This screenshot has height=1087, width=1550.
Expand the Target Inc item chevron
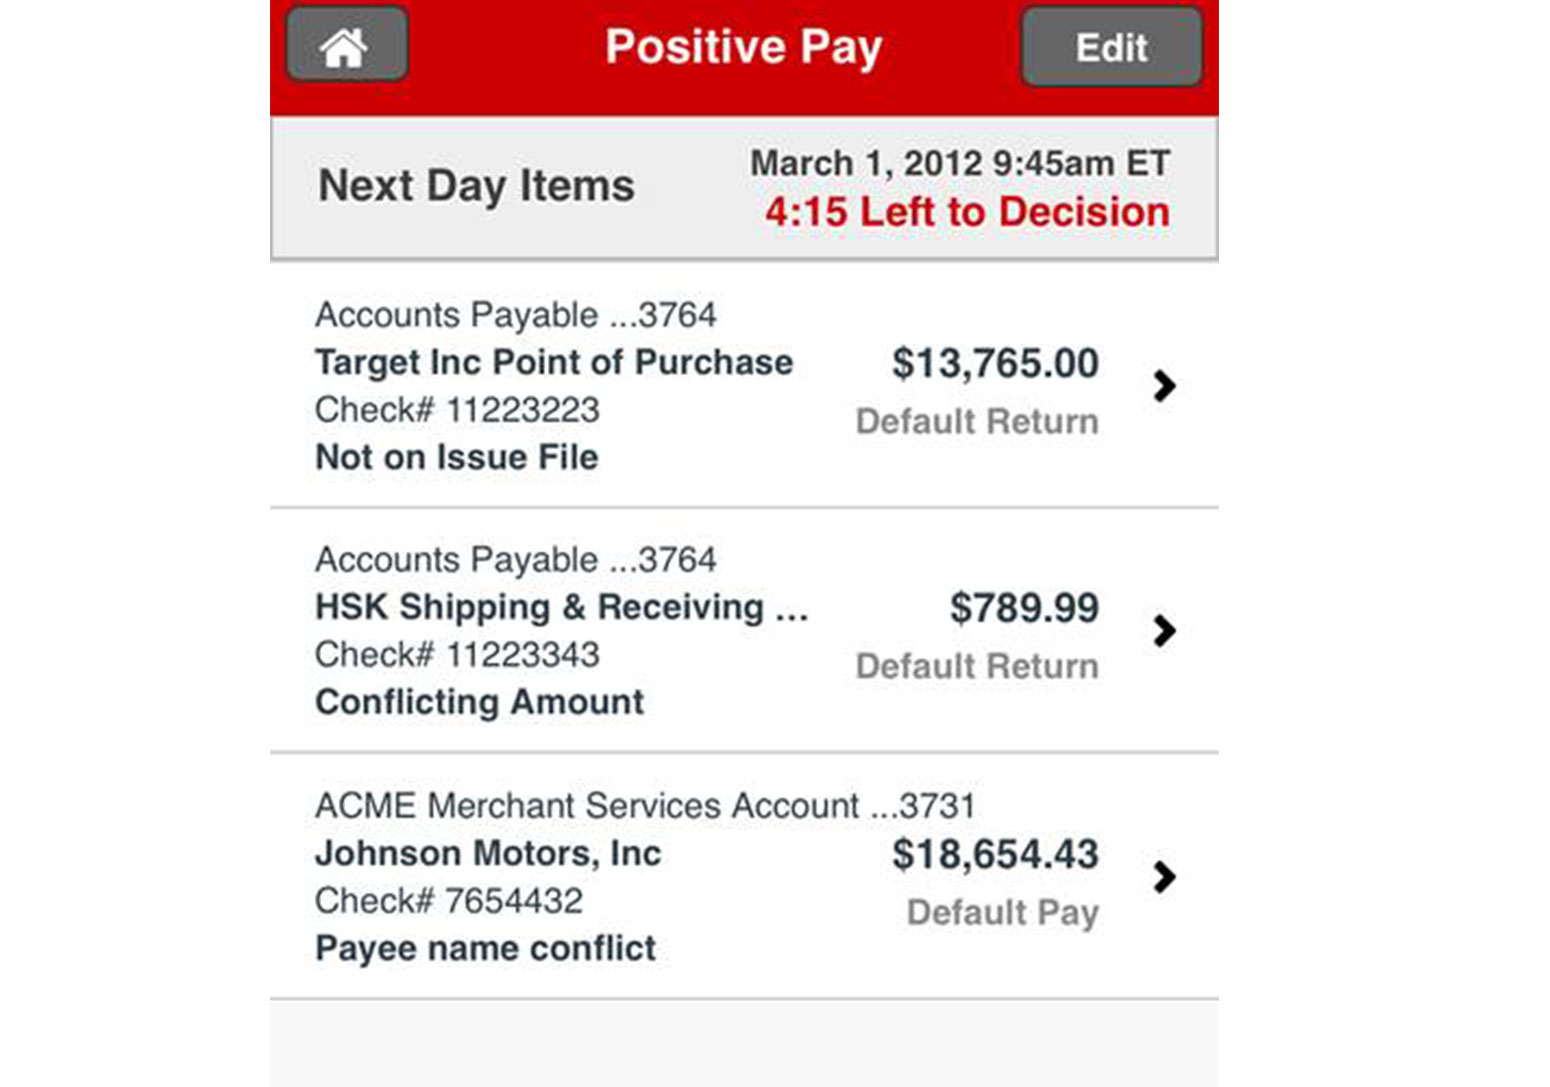(x=1164, y=386)
